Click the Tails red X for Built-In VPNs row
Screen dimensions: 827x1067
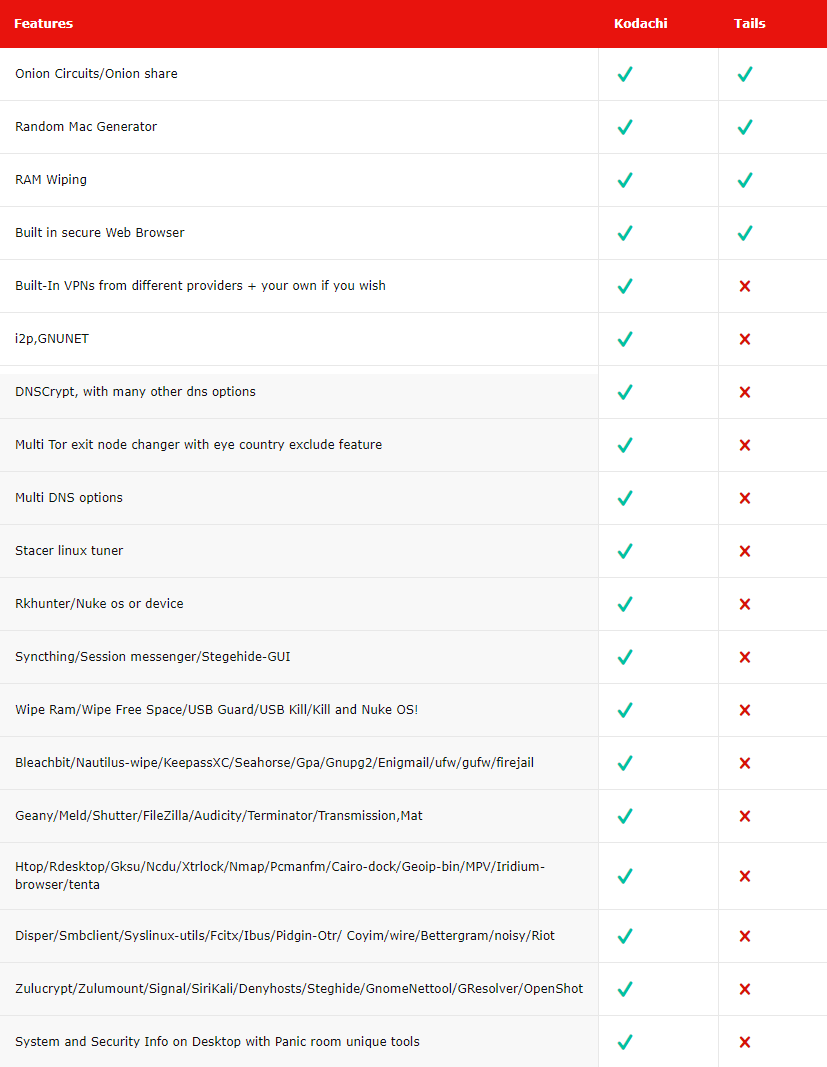[745, 286]
